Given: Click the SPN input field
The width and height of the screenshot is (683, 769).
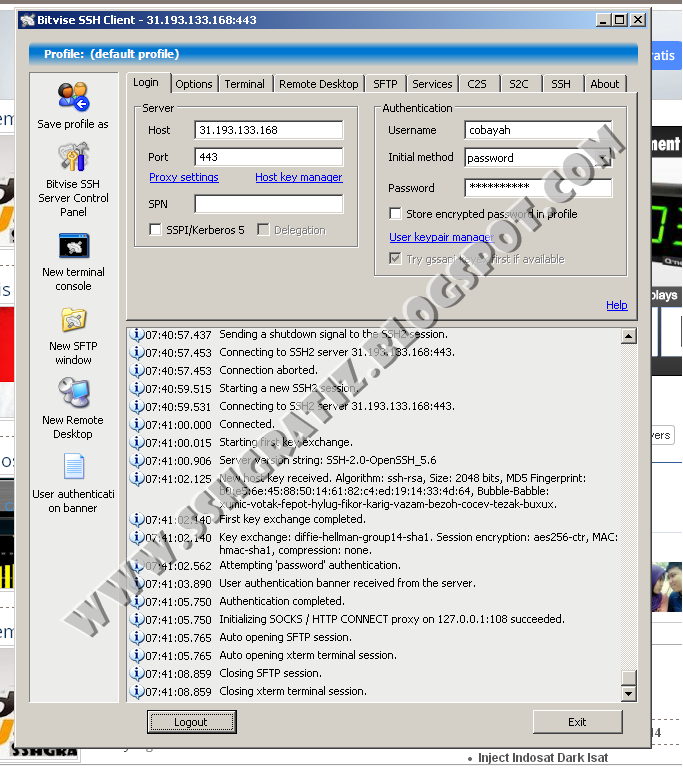Looking at the screenshot, I should point(269,204).
